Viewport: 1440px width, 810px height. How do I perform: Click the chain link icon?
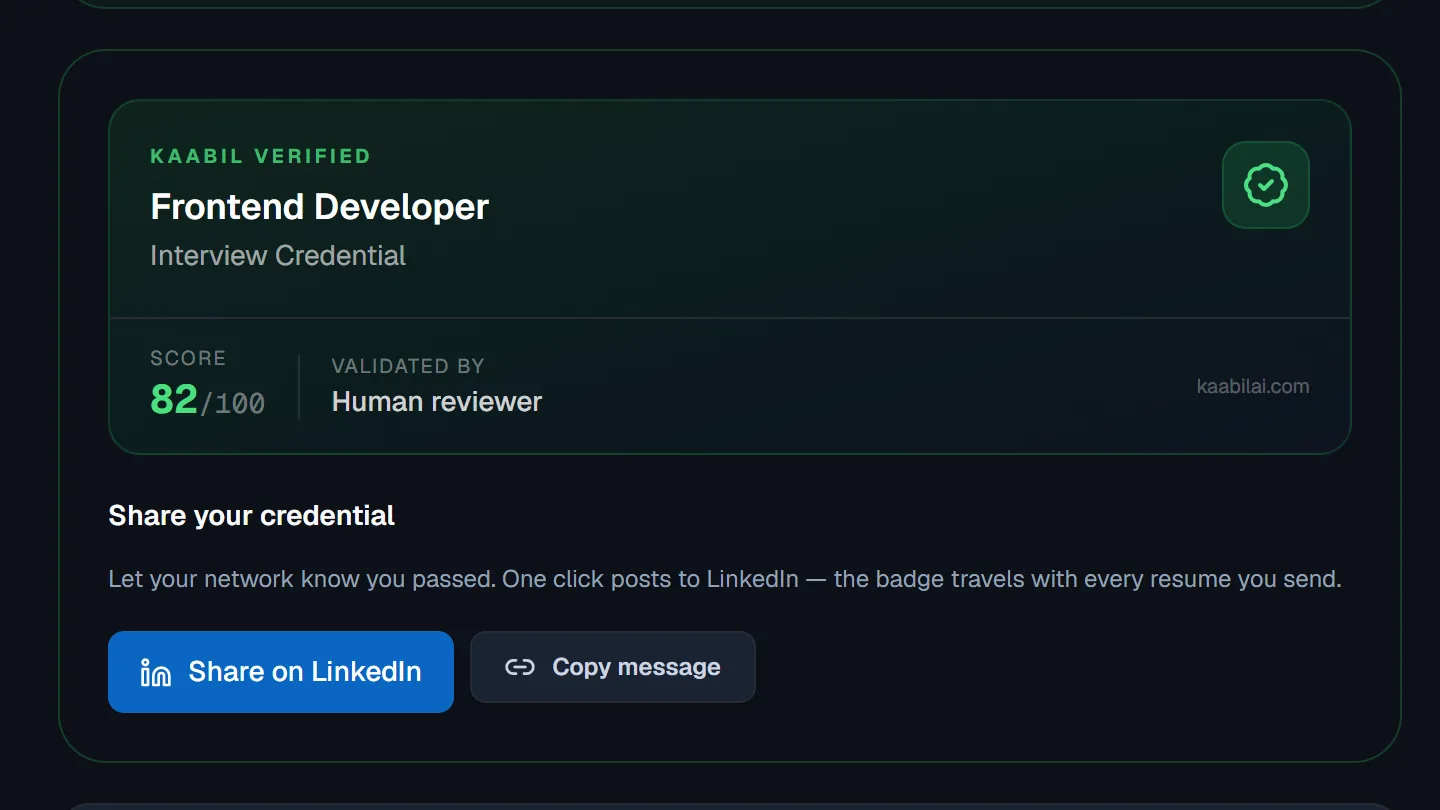[520, 667]
